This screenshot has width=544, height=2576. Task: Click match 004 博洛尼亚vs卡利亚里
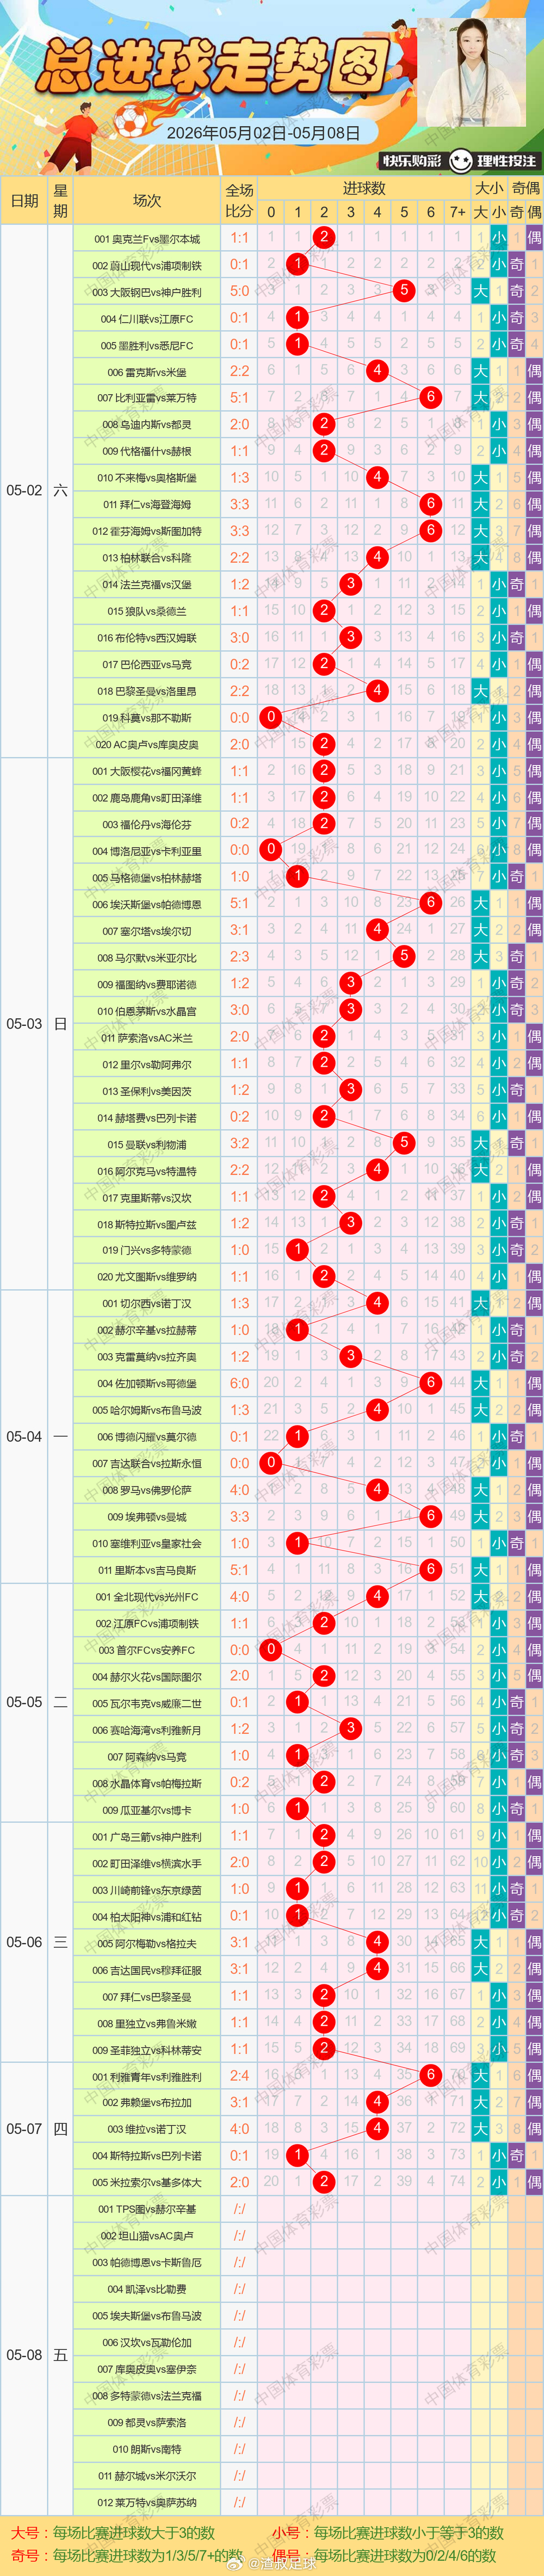point(147,851)
